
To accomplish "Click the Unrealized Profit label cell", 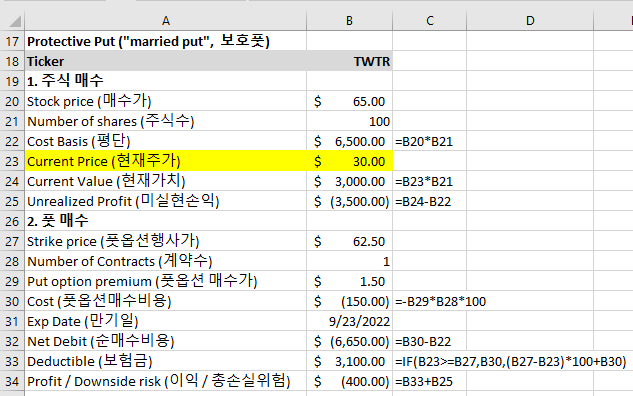I will (166, 201).
